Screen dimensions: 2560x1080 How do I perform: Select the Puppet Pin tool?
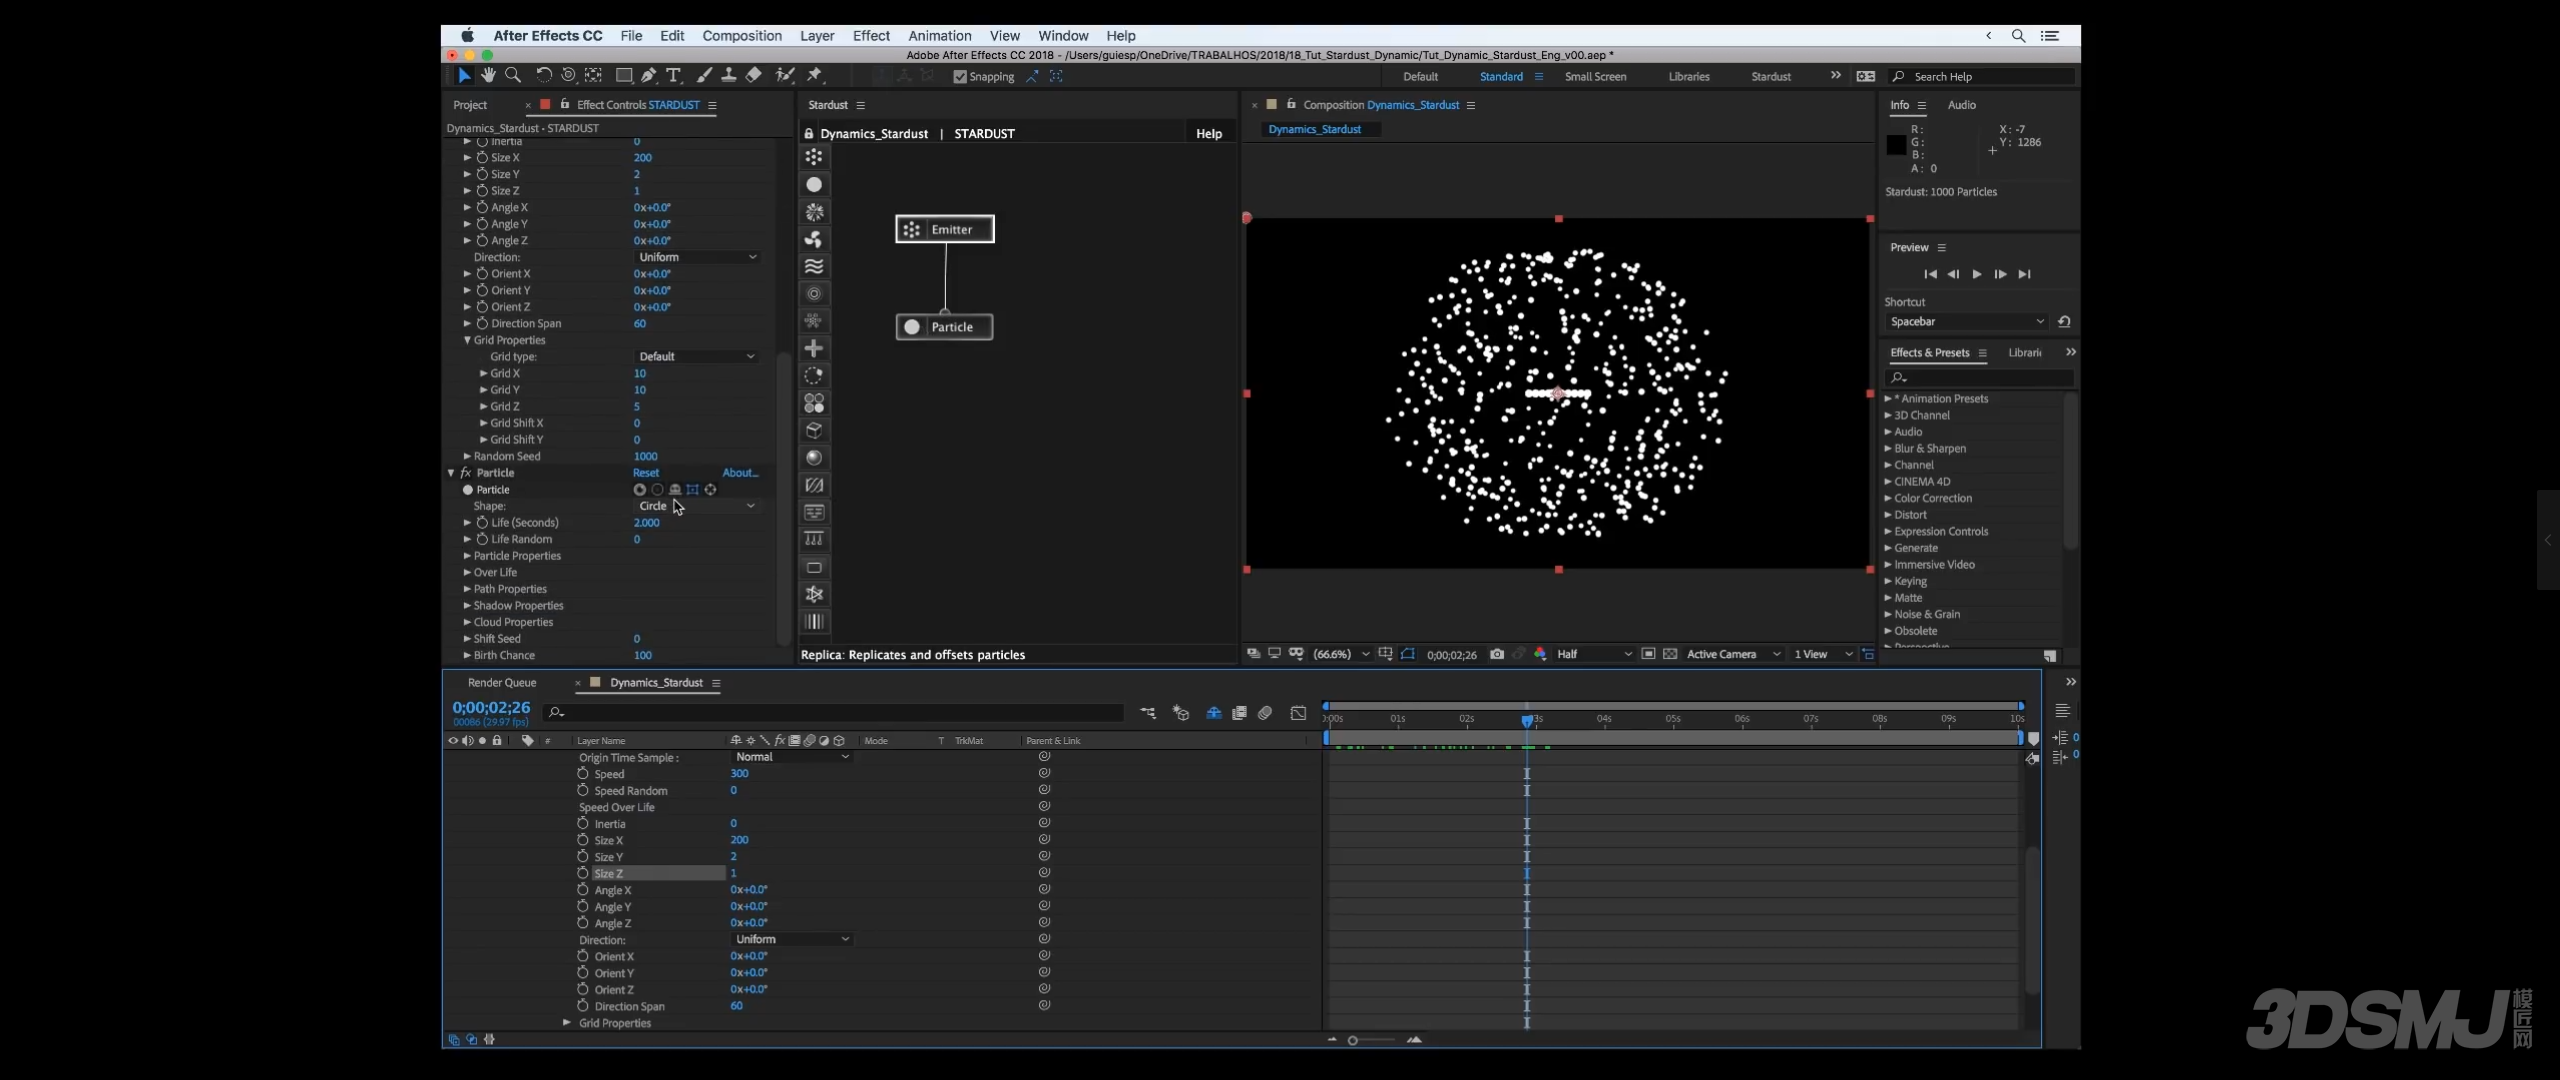(x=815, y=75)
